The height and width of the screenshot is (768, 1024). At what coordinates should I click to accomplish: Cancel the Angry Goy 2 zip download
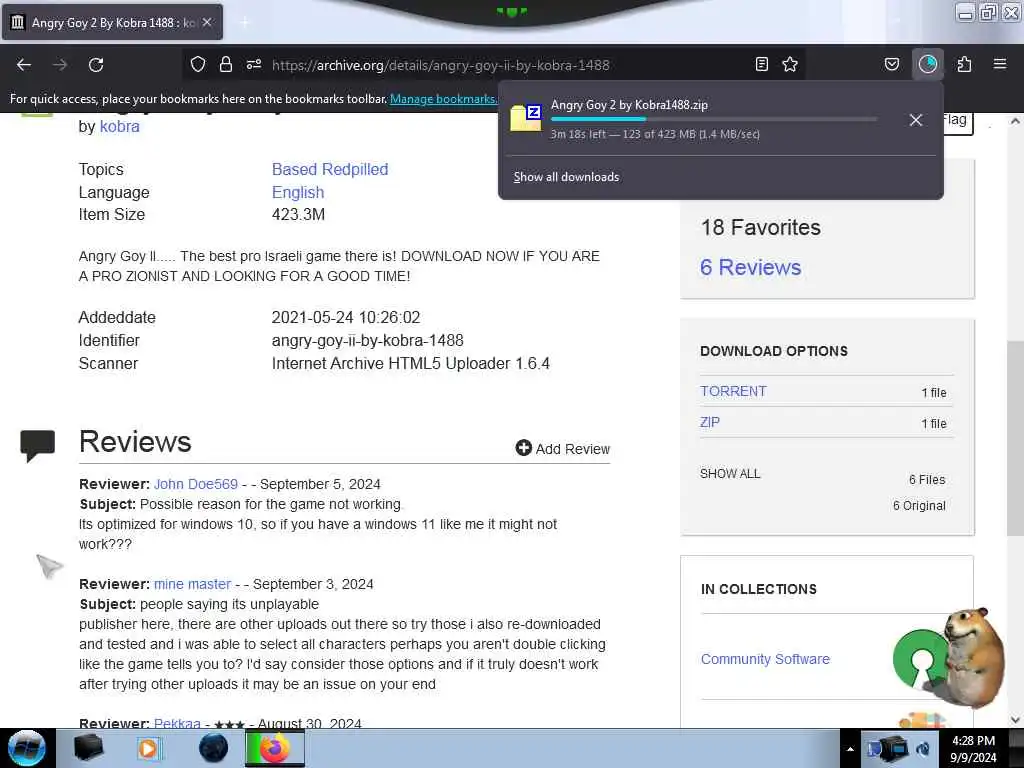tap(916, 120)
